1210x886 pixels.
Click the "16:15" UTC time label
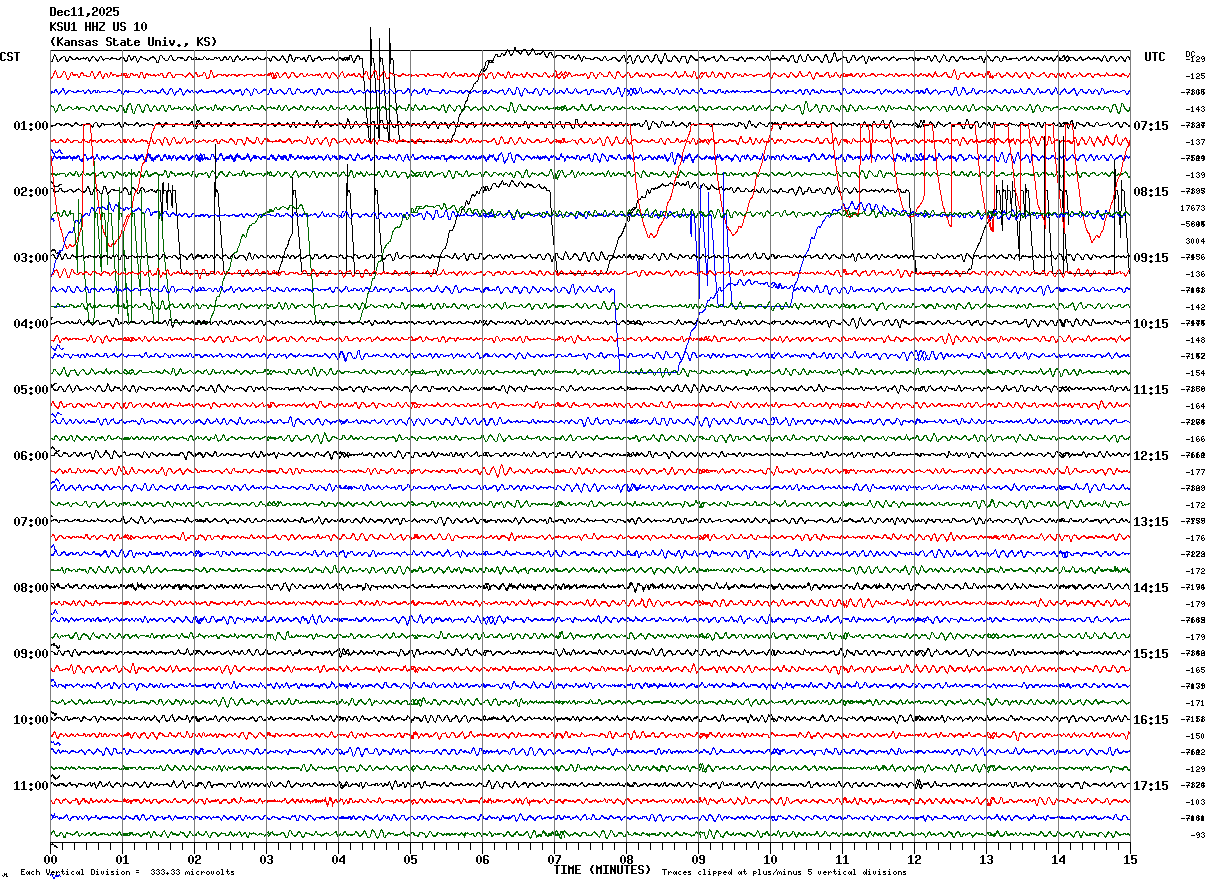click(x=1151, y=720)
